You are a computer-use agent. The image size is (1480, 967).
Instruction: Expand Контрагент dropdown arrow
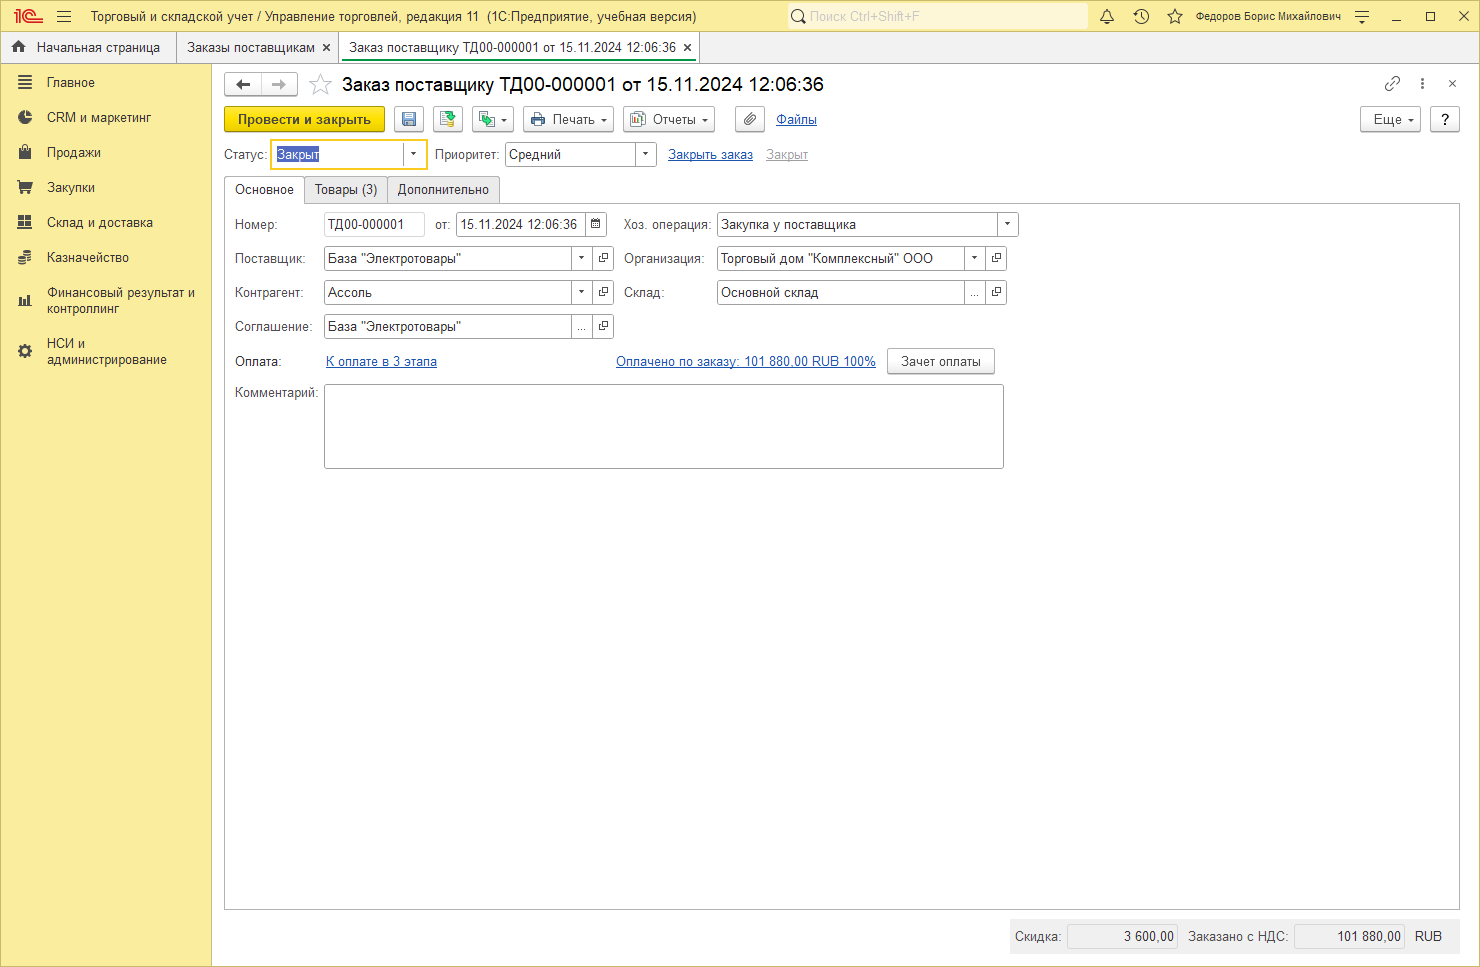(581, 292)
